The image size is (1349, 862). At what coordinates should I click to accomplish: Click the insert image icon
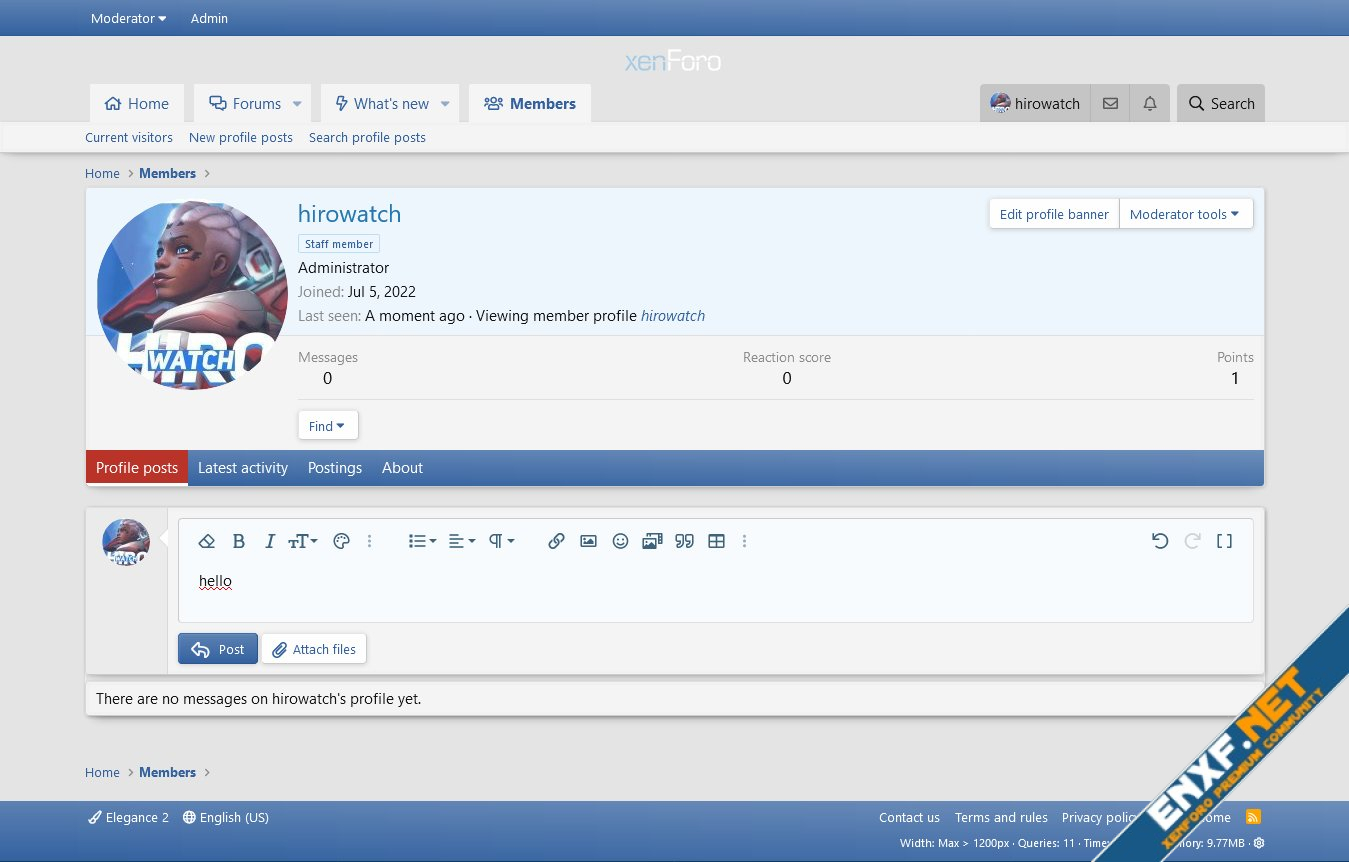(588, 541)
